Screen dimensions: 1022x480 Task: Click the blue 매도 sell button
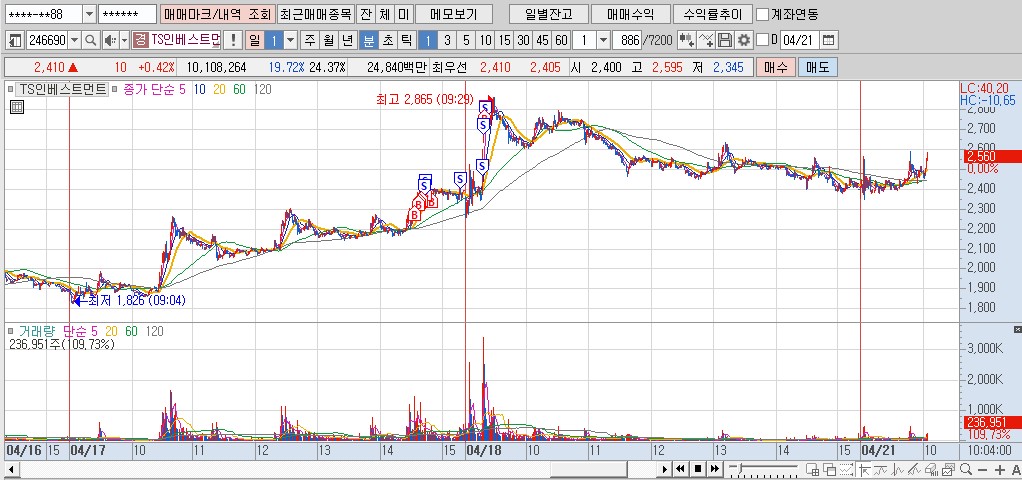(x=817, y=67)
